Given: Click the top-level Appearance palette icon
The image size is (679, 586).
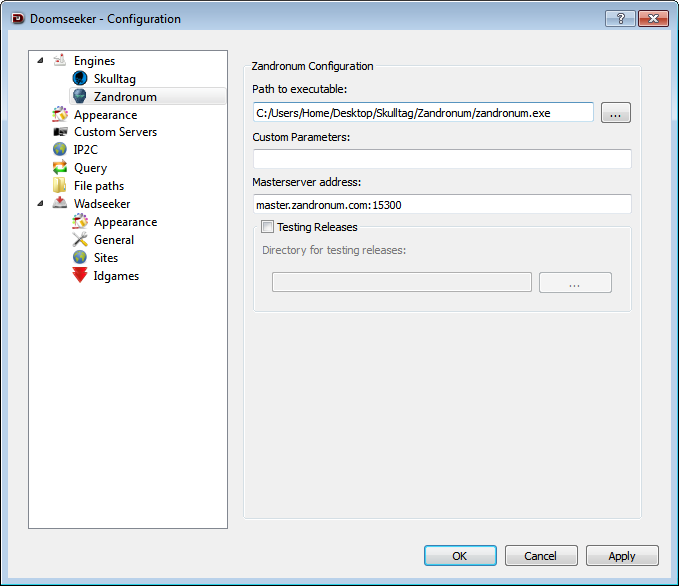Looking at the screenshot, I should pyautogui.click(x=60, y=114).
